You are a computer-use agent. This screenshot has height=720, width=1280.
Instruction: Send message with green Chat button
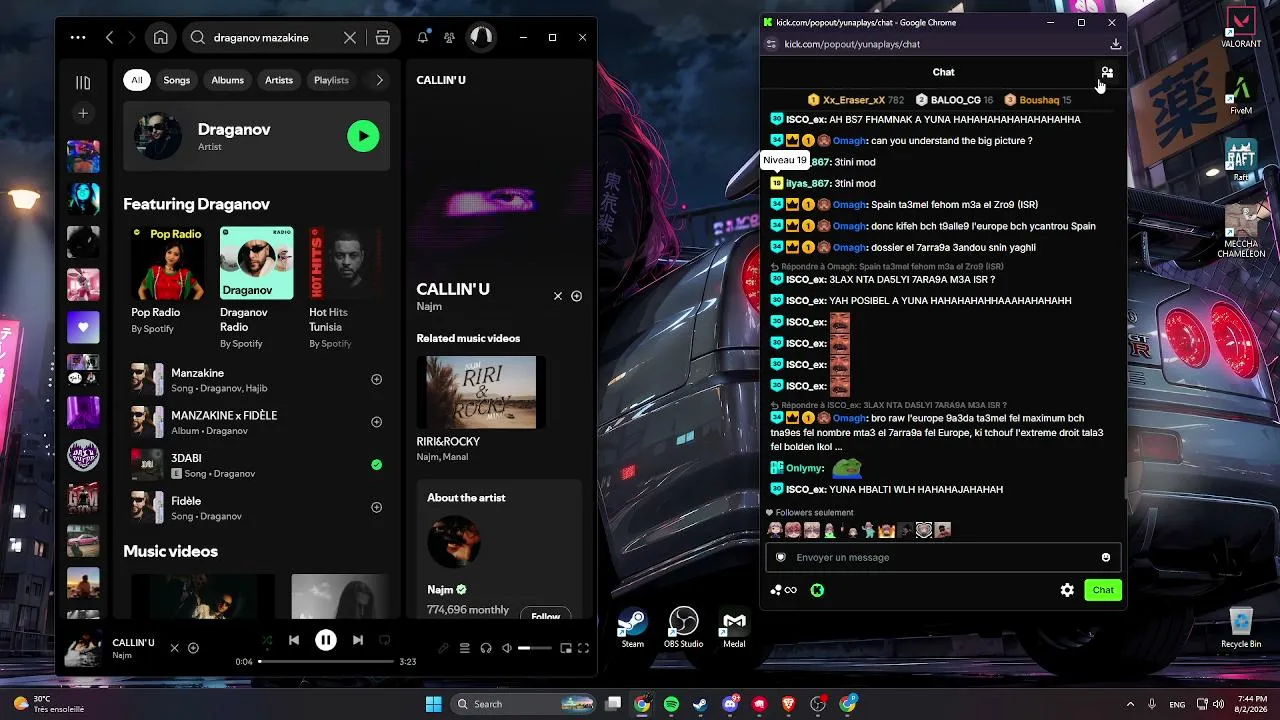tap(1103, 590)
